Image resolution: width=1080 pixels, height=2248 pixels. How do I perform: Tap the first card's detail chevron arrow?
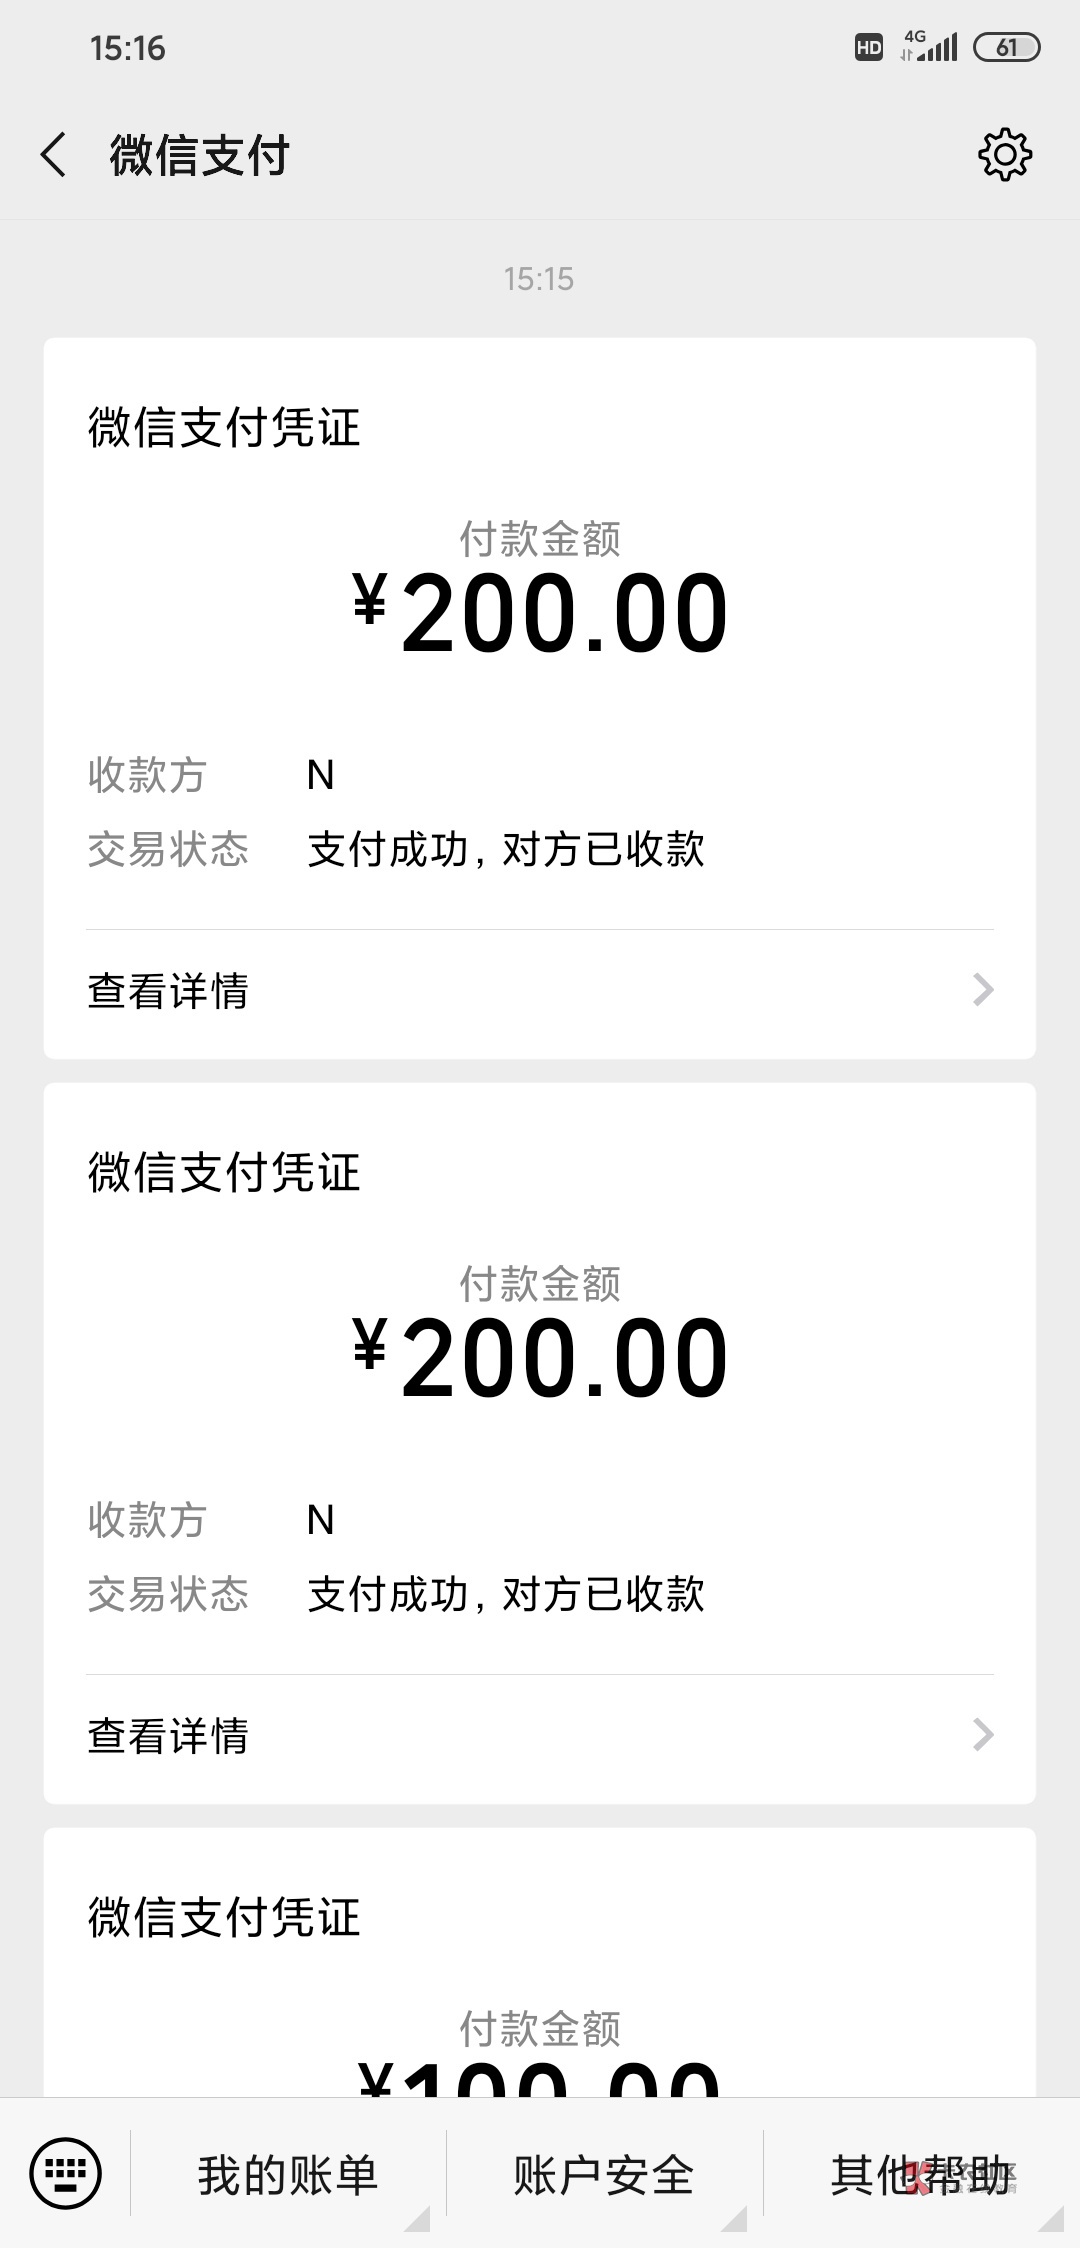click(983, 990)
